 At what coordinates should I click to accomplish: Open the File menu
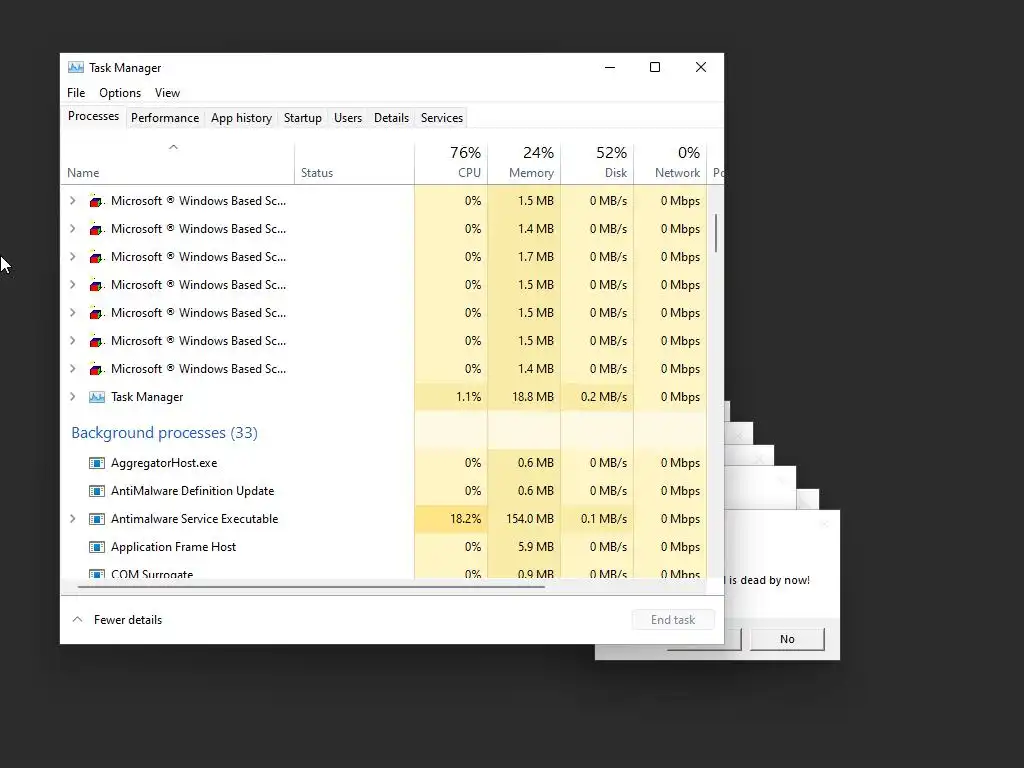click(76, 93)
